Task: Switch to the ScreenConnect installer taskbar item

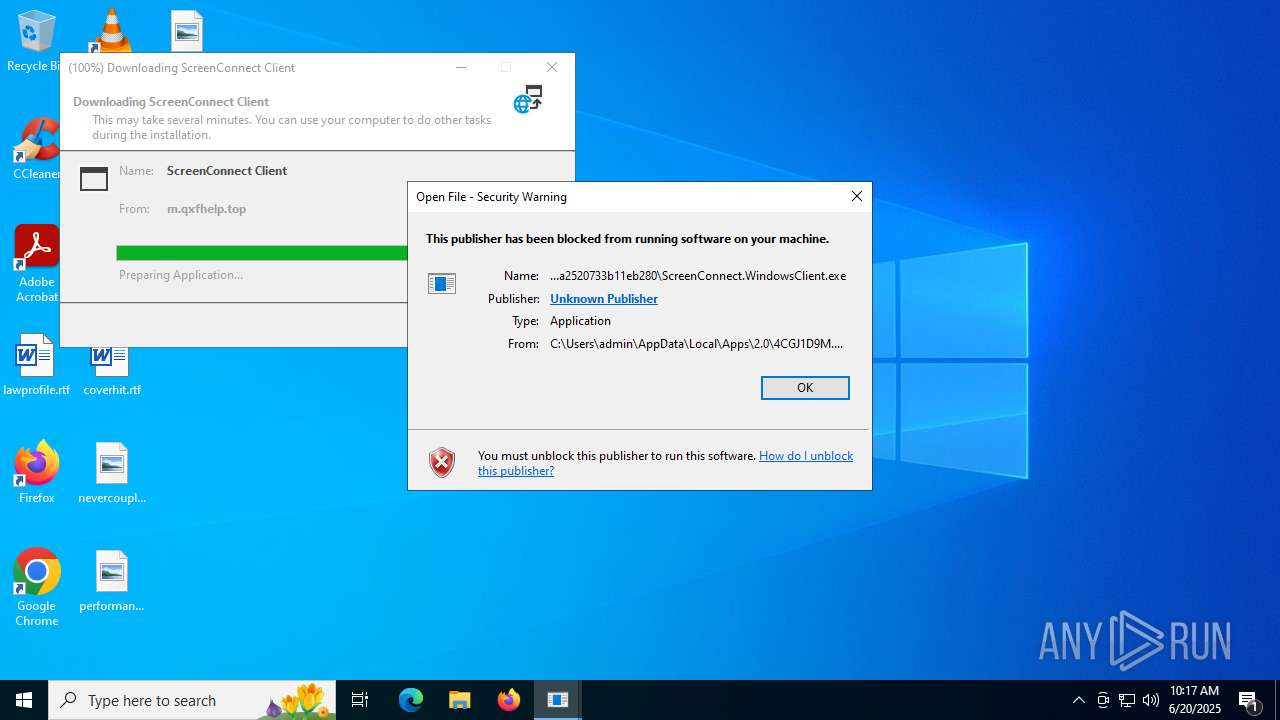Action: click(558, 700)
